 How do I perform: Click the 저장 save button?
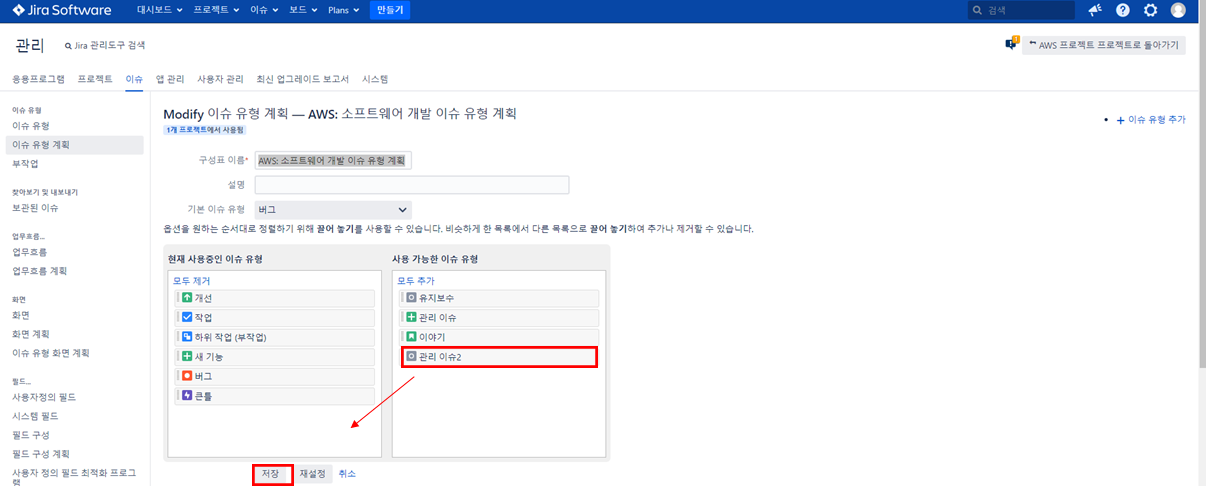tap(271, 473)
